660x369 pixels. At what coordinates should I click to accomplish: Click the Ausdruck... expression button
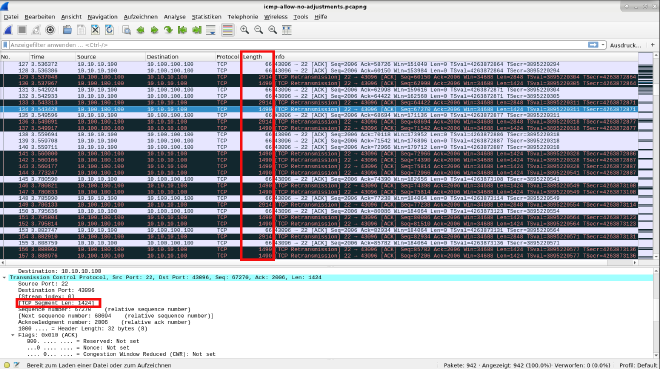(x=625, y=45)
